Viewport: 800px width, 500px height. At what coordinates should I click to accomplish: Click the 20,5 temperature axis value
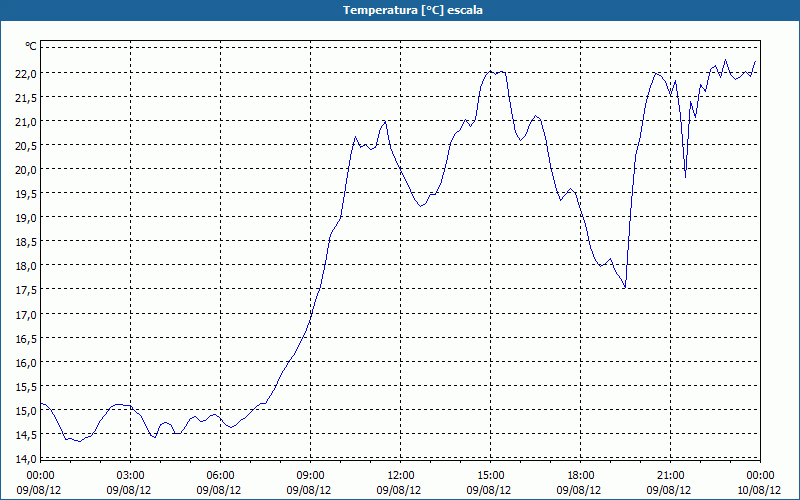[x=26, y=146]
